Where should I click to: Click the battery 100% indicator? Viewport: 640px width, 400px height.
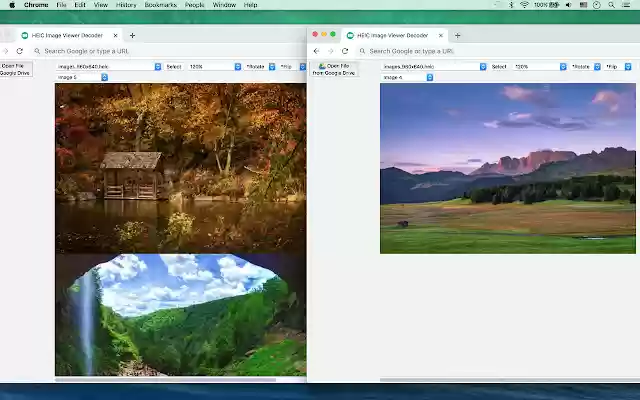pos(547,5)
